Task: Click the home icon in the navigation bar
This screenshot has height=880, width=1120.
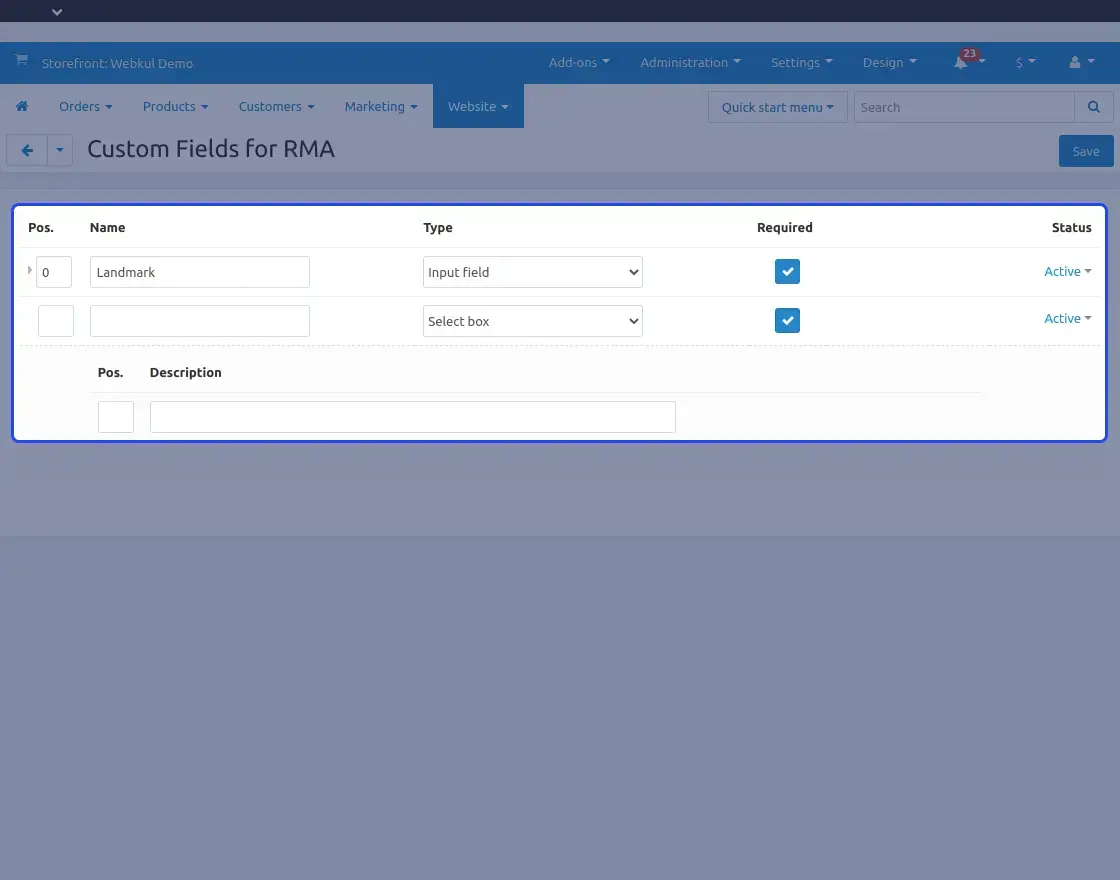Action: pyautogui.click(x=22, y=107)
